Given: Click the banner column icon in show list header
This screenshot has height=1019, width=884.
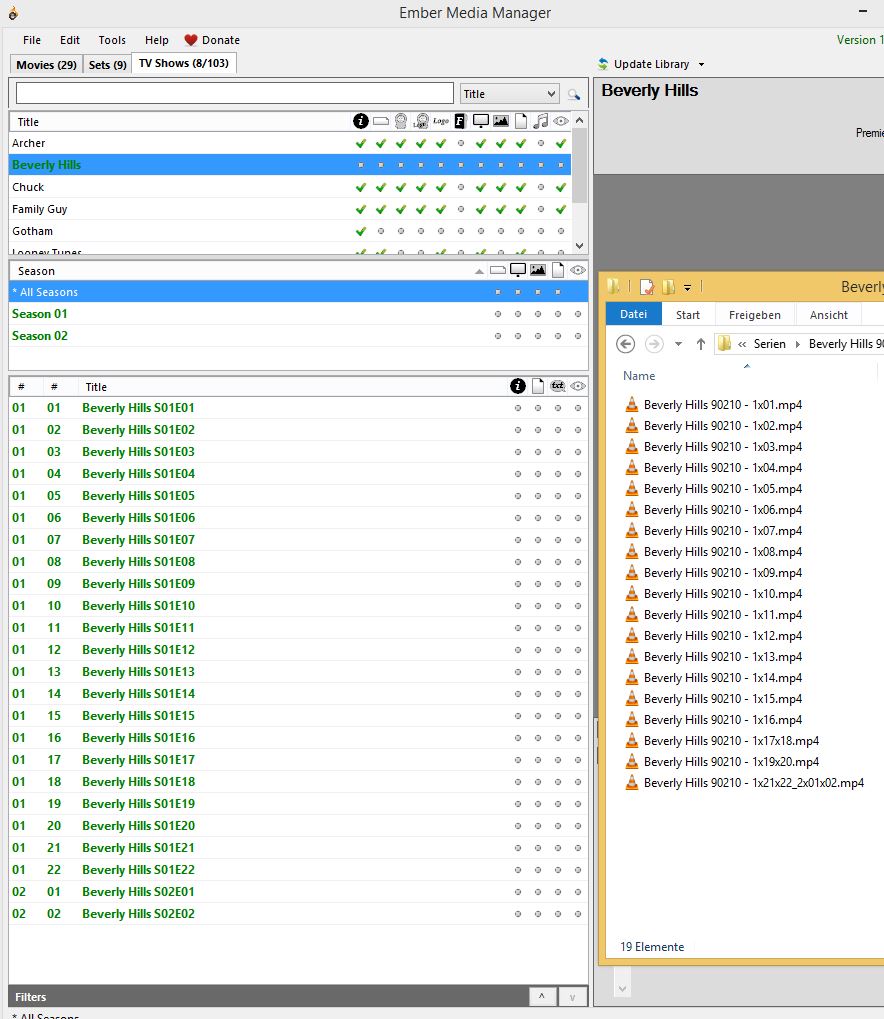Looking at the screenshot, I should pyautogui.click(x=381, y=121).
